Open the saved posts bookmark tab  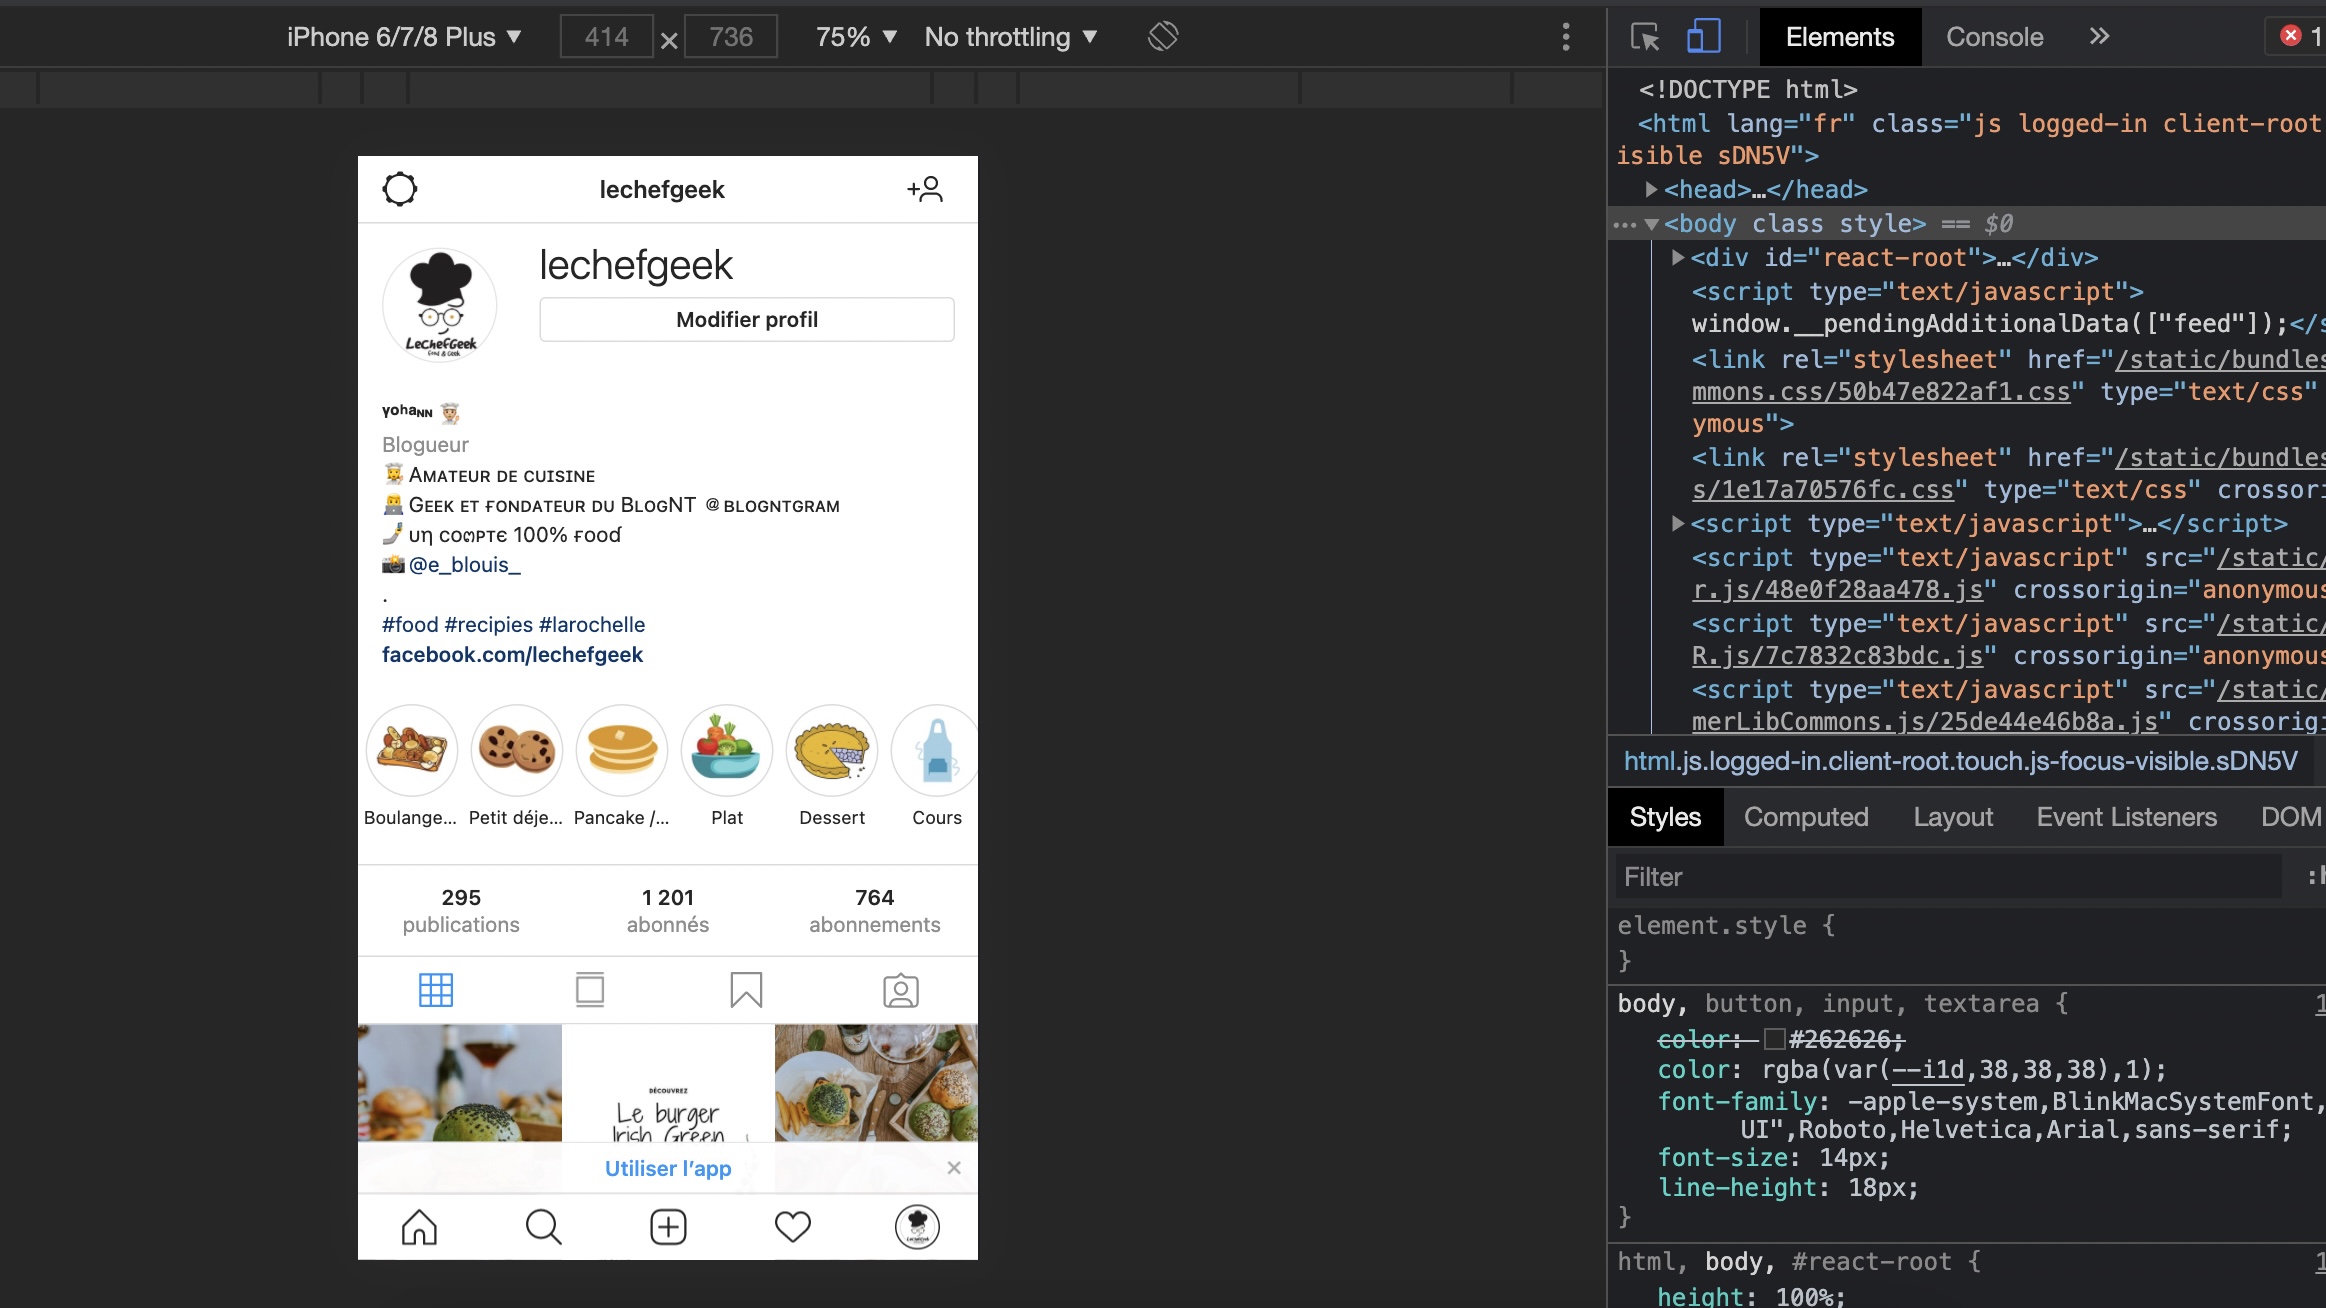746,990
